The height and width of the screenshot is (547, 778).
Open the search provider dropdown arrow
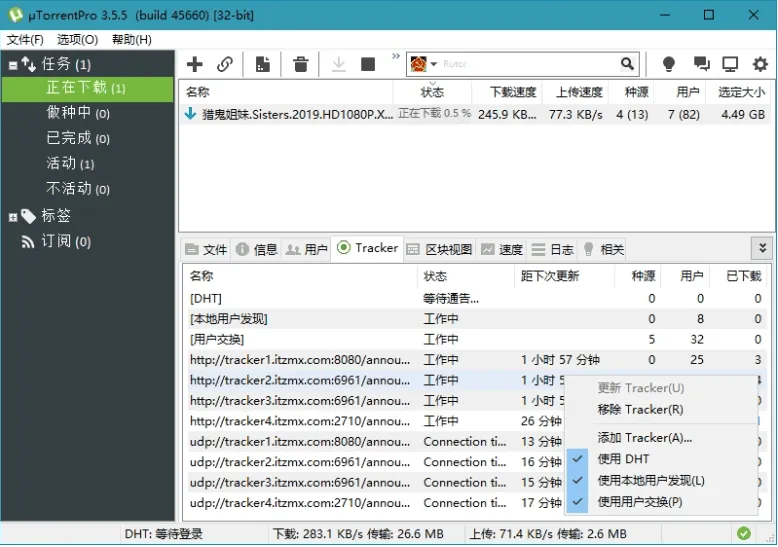click(x=434, y=65)
